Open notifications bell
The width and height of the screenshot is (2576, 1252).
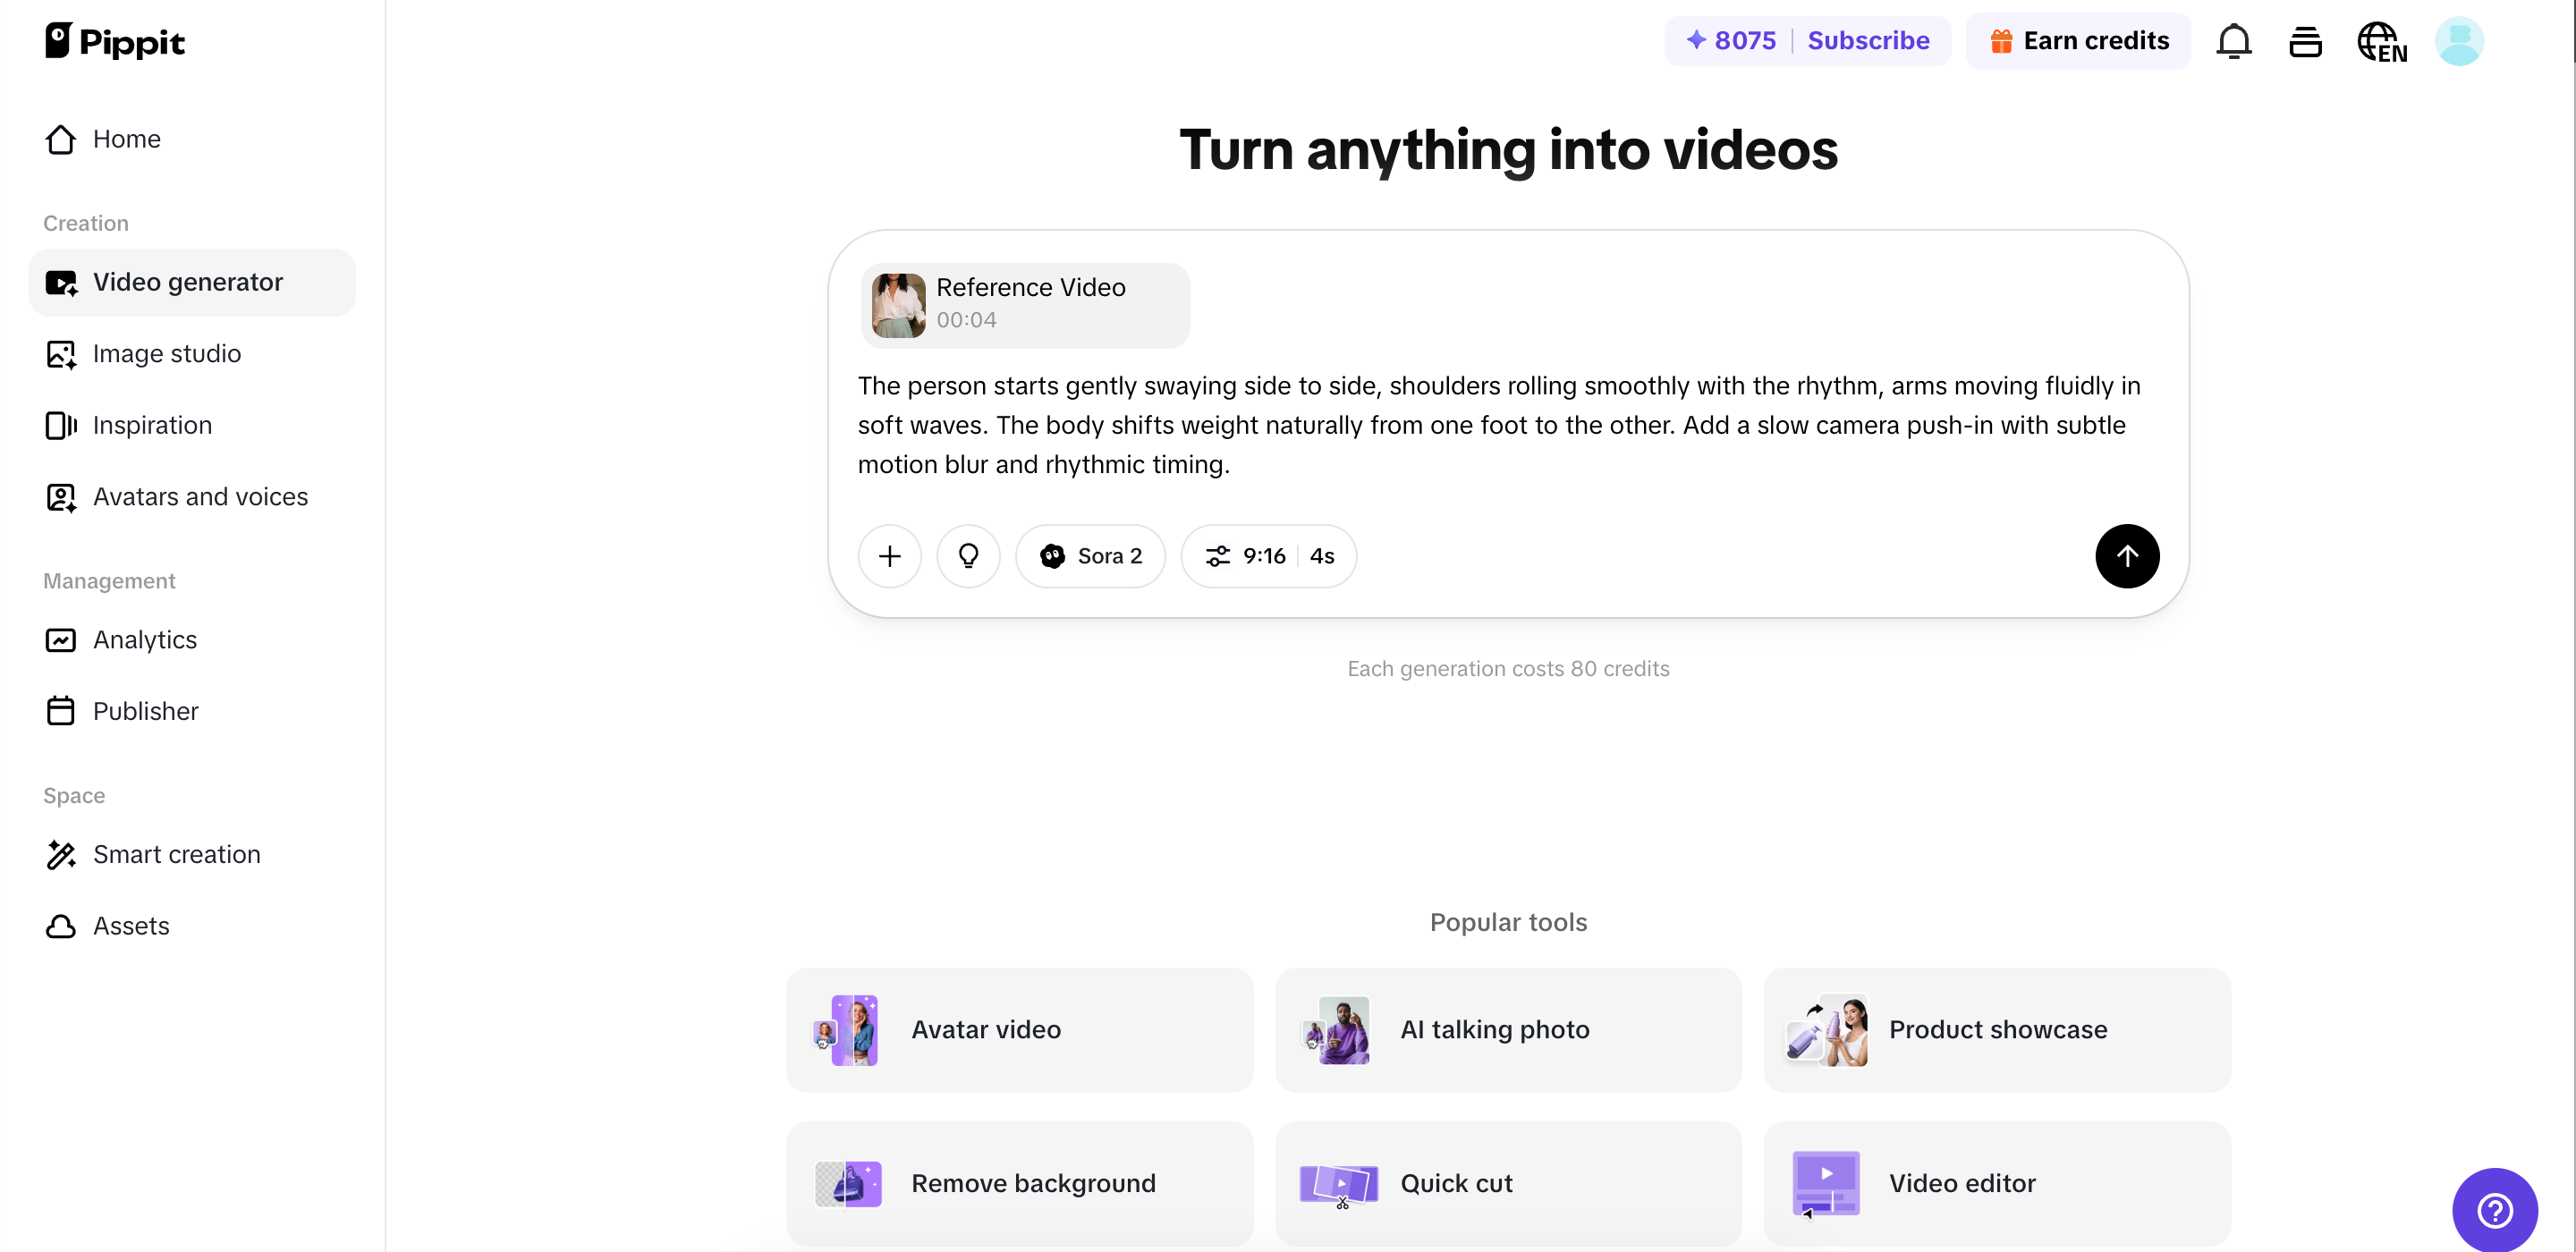click(x=2234, y=41)
